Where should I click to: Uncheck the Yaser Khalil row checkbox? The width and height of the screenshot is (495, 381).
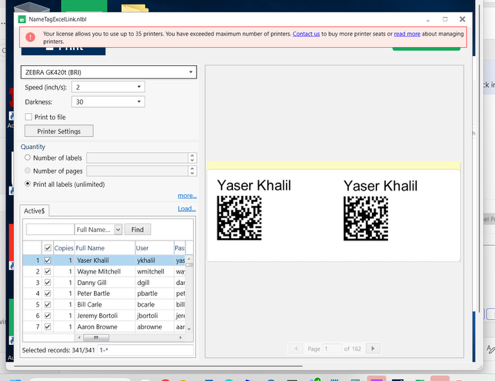pyautogui.click(x=48, y=260)
